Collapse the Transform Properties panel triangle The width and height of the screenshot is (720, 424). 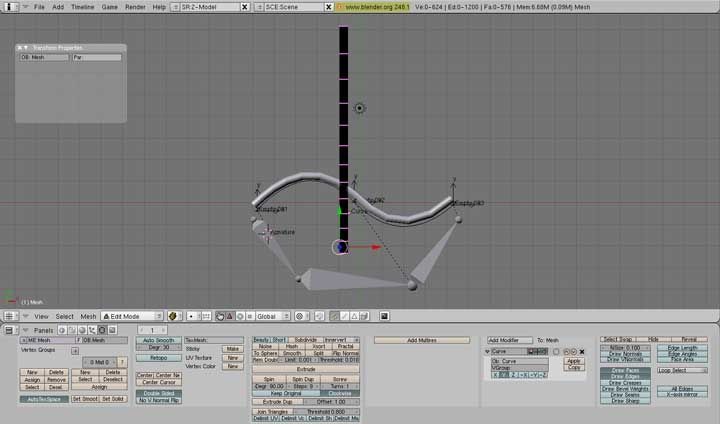pos(26,48)
